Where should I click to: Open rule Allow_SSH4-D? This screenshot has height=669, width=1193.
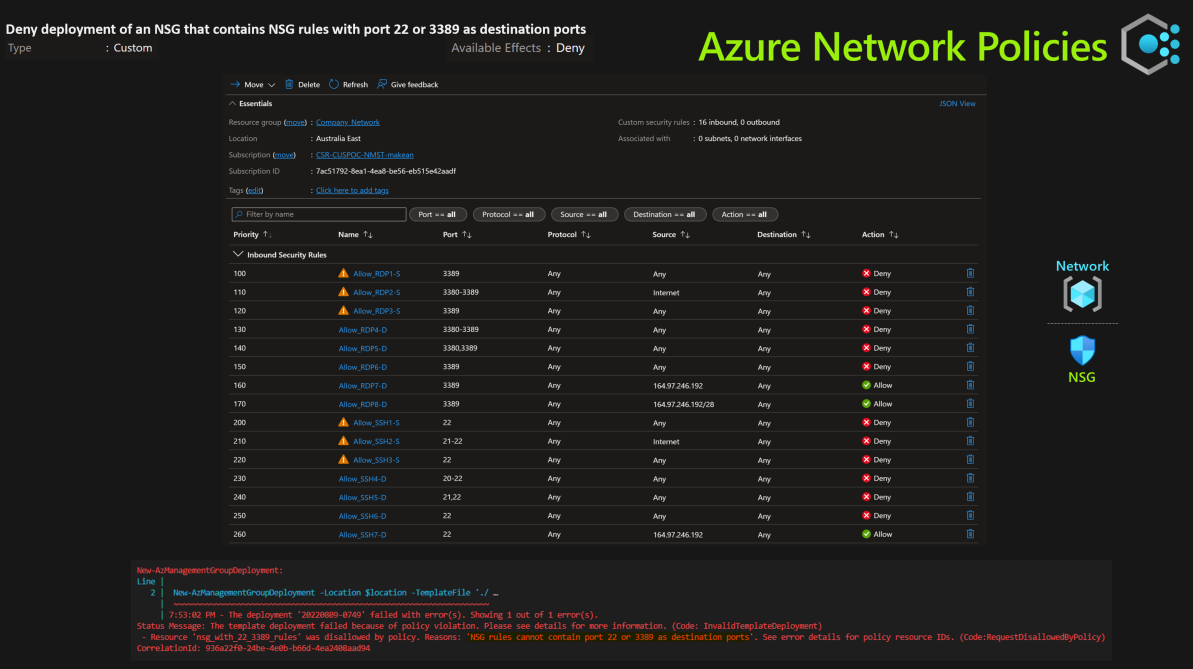tap(362, 479)
